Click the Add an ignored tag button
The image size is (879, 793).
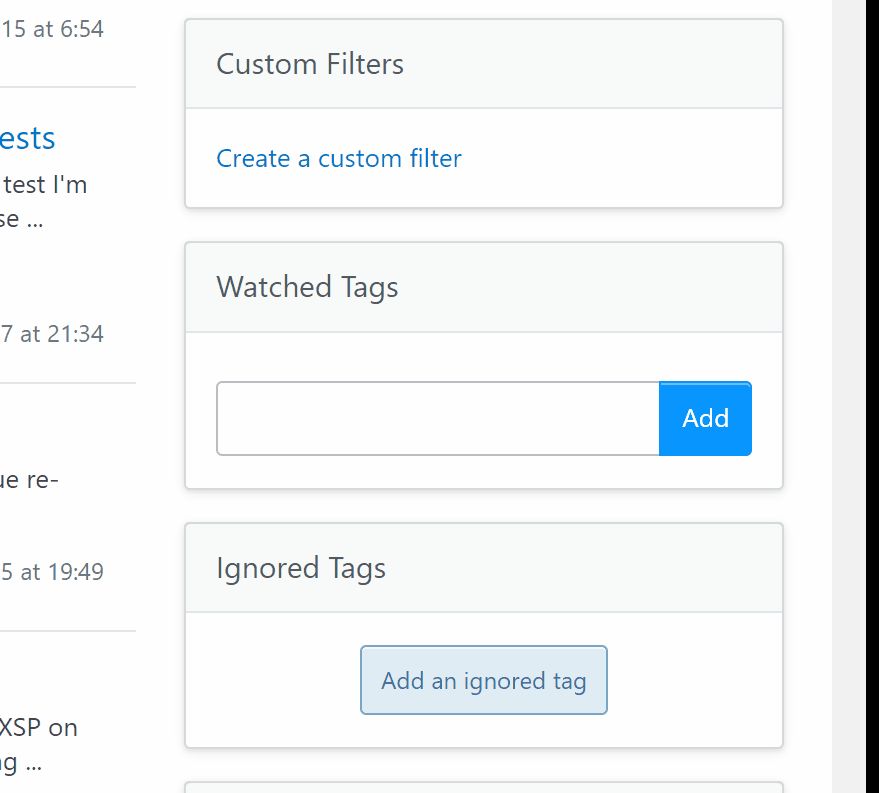(483, 681)
